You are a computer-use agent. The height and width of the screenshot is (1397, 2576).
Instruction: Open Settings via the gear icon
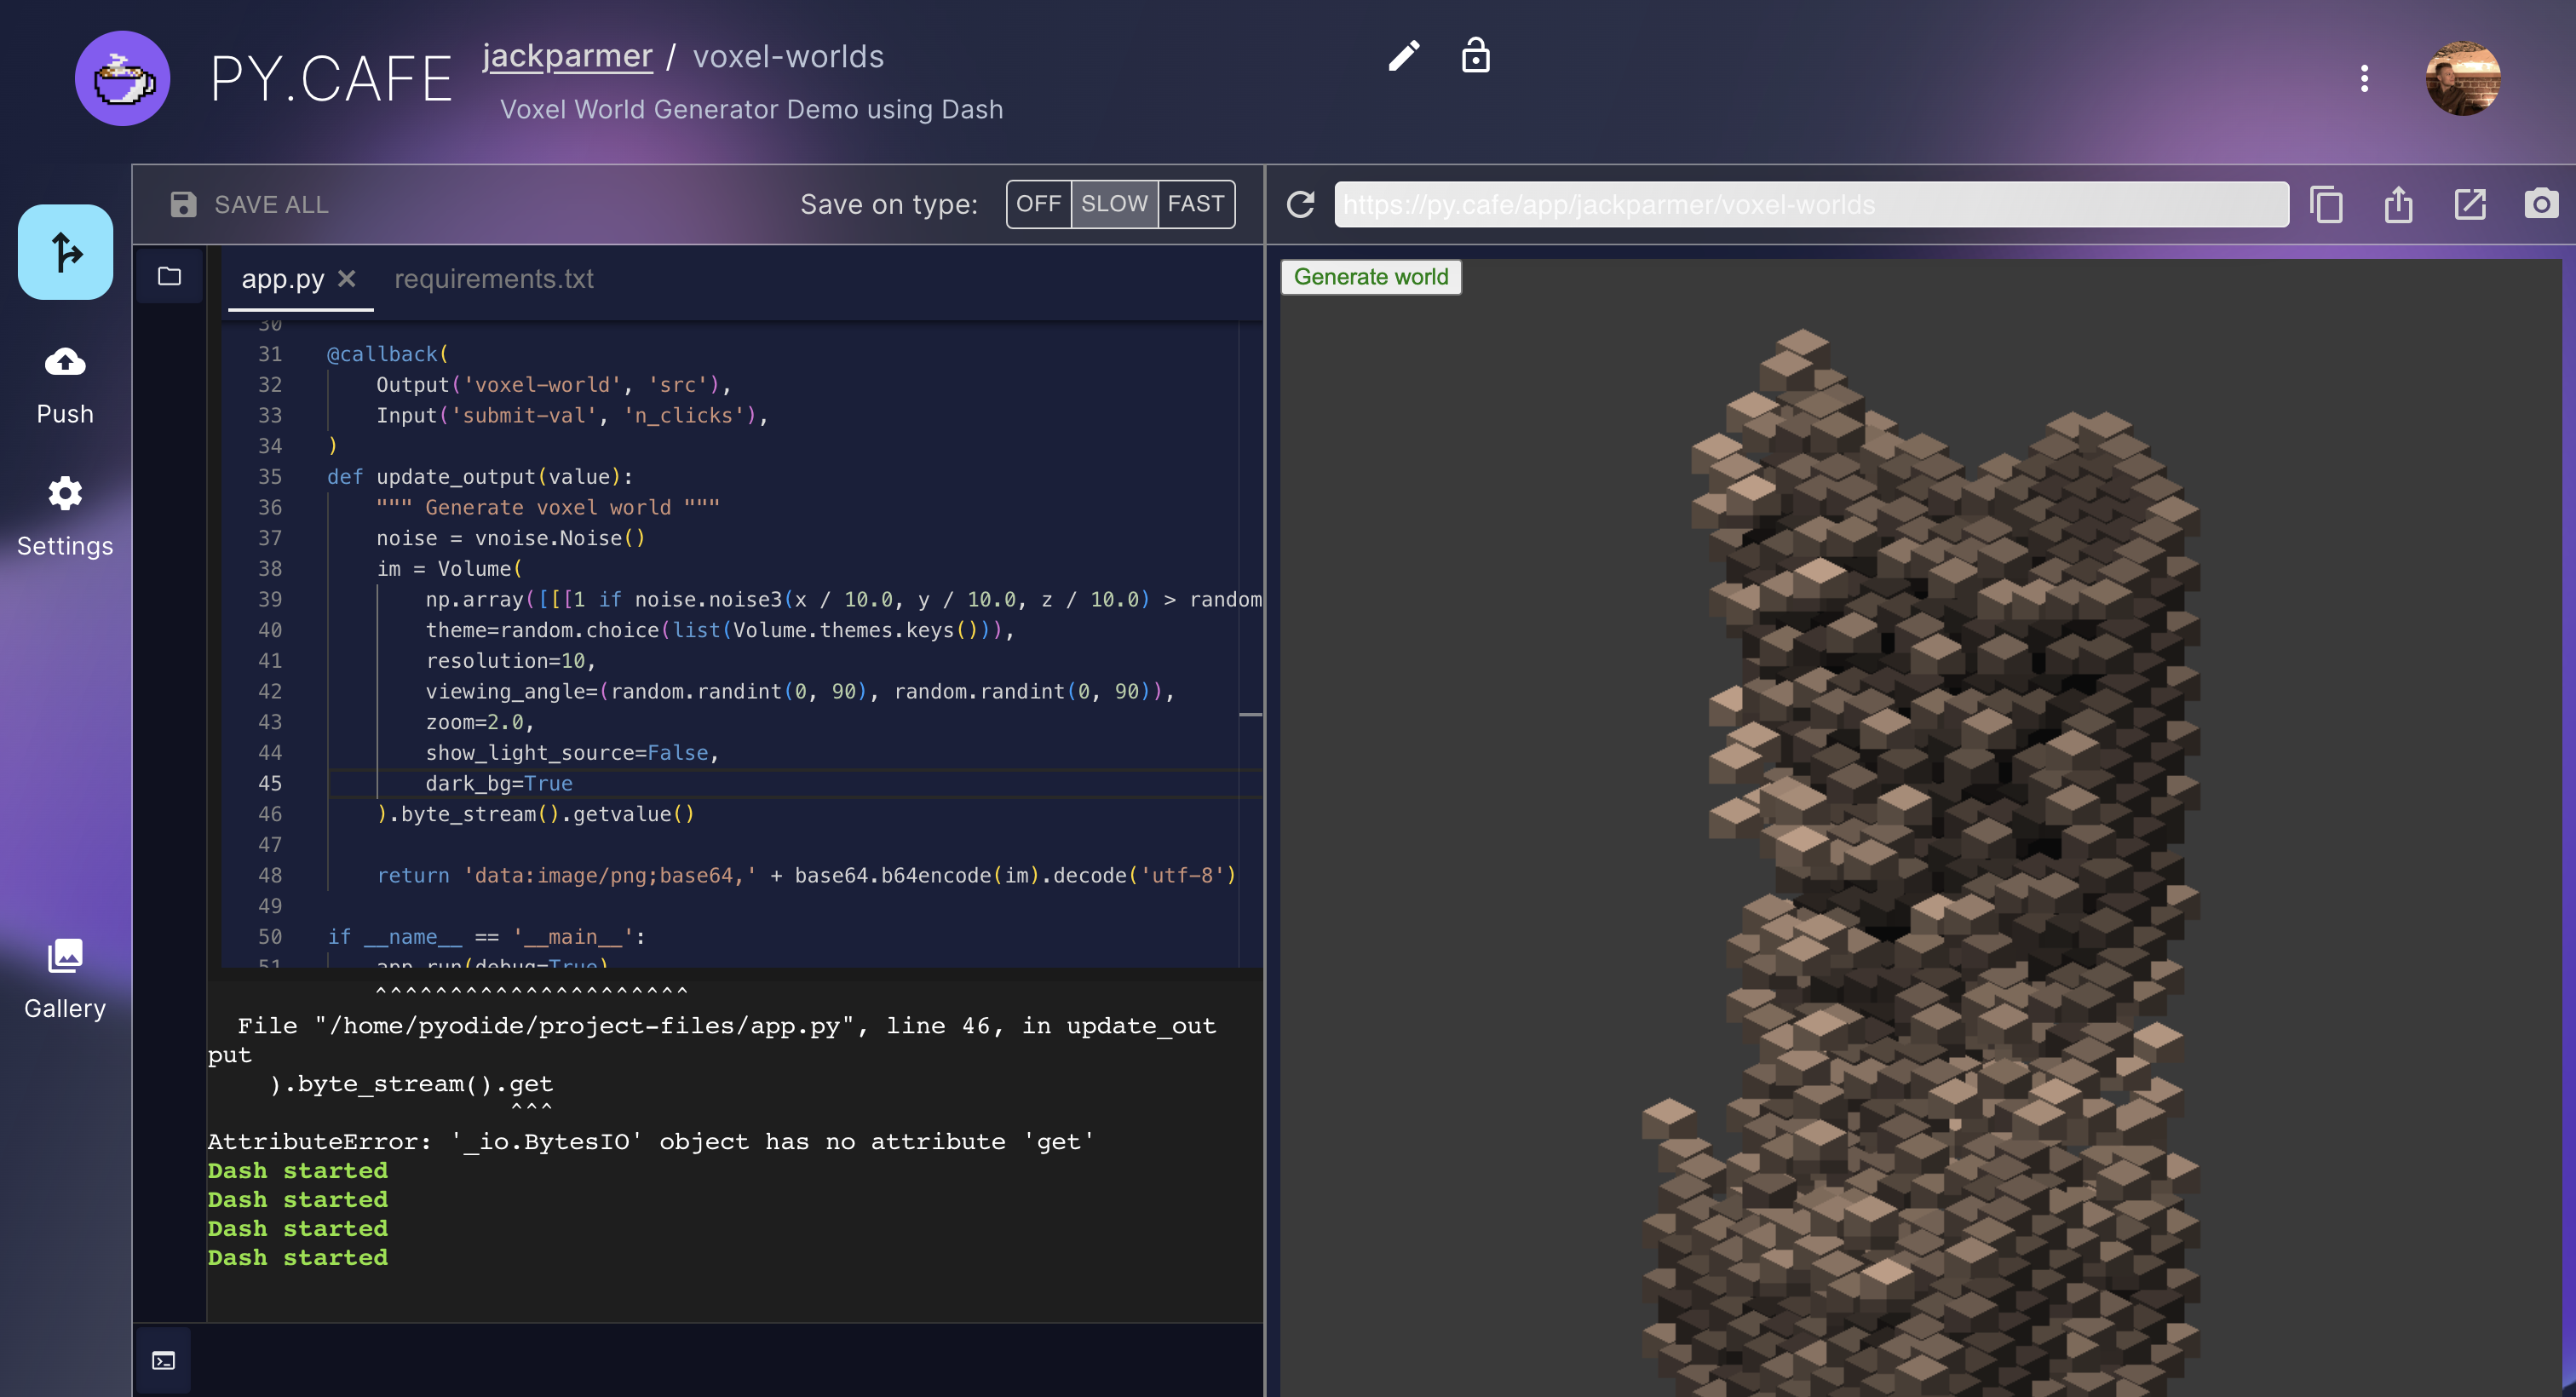64,493
